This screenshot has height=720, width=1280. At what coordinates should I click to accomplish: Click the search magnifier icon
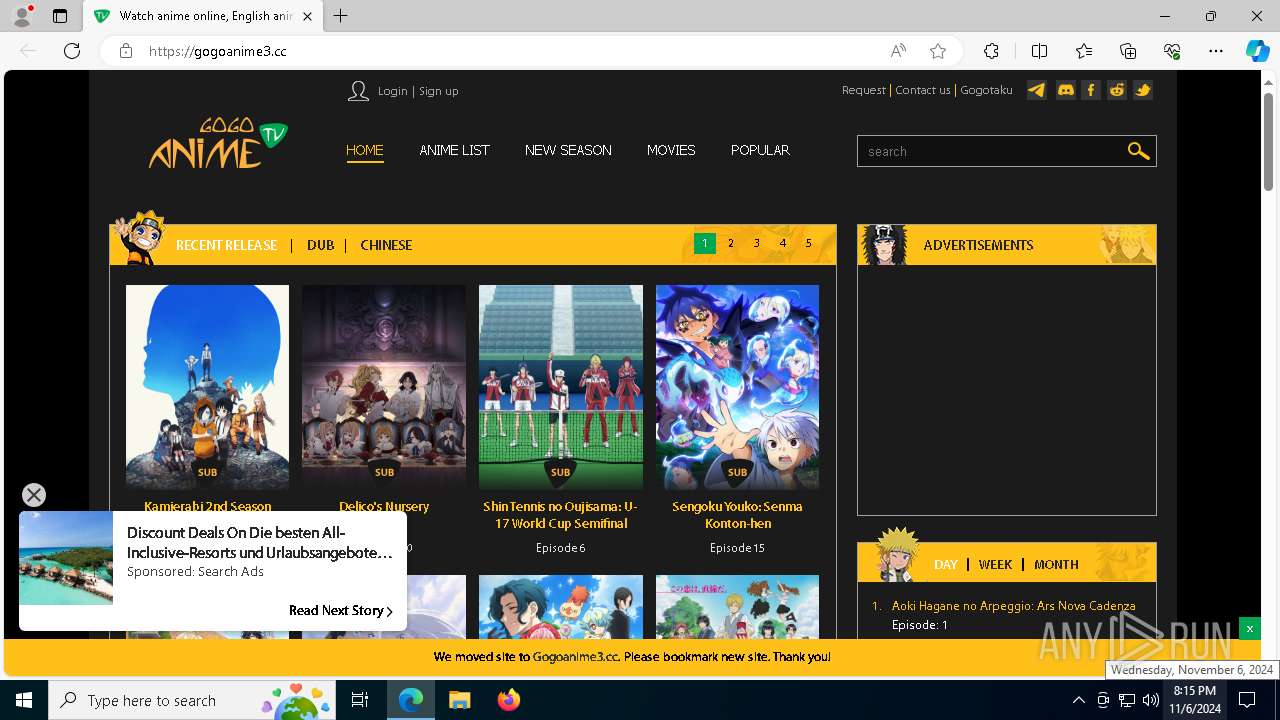[x=1138, y=151]
